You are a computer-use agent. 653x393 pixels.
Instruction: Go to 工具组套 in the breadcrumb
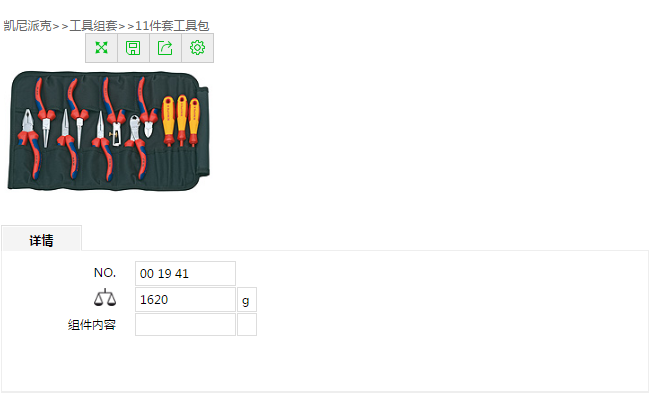pyautogui.click(x=93, y=26)
